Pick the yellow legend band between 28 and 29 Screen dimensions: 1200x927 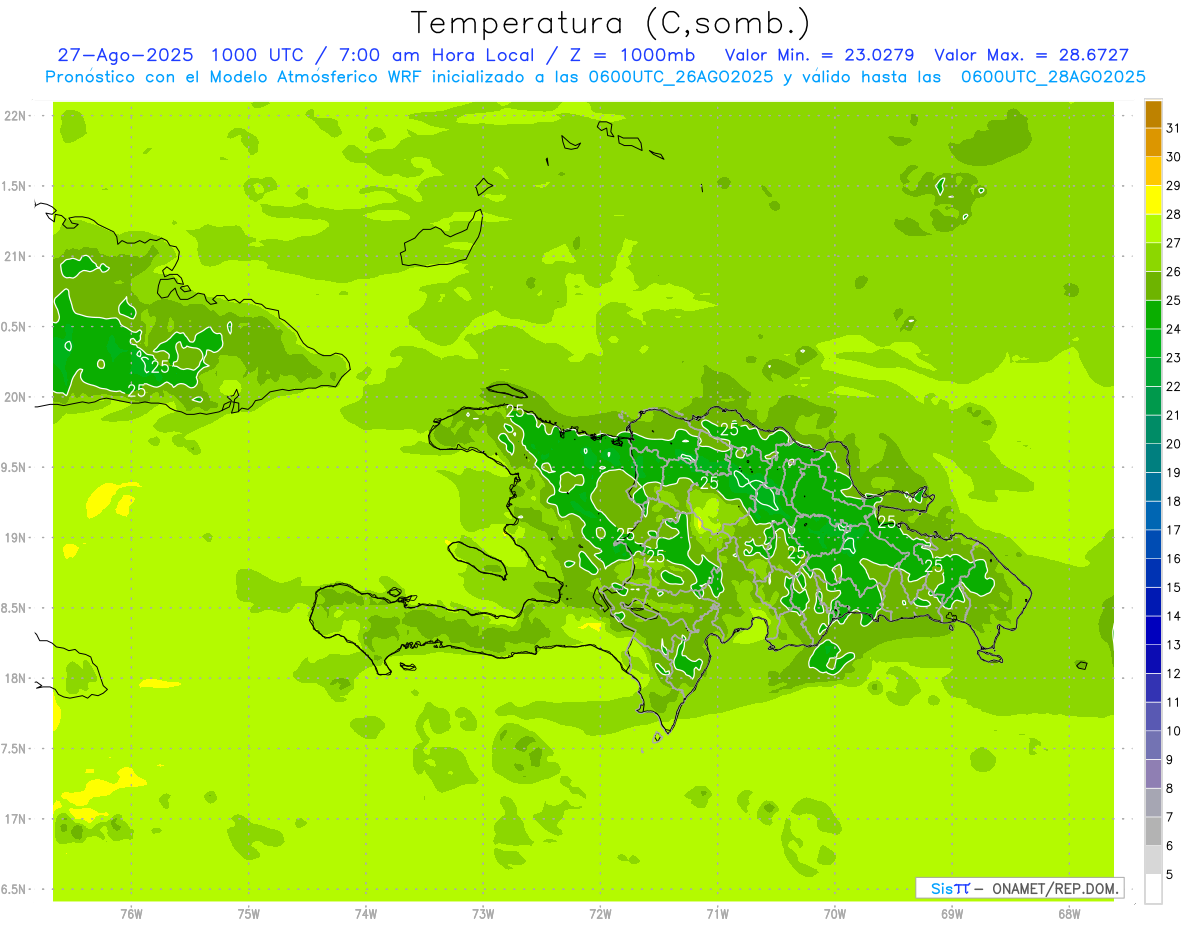[x=1153, y=199]
